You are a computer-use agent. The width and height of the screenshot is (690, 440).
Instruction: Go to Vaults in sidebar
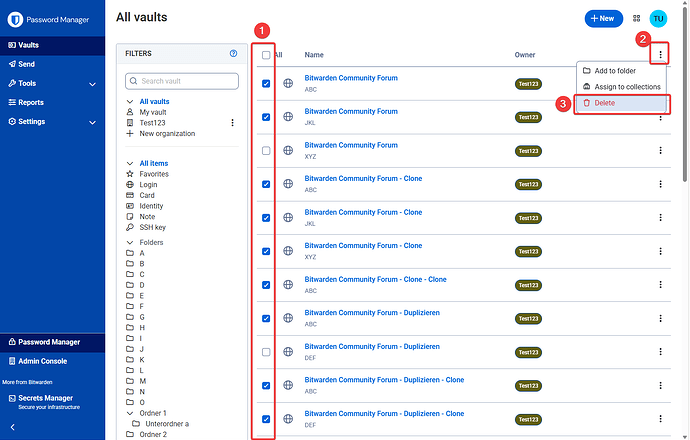(x=52, y=45)
